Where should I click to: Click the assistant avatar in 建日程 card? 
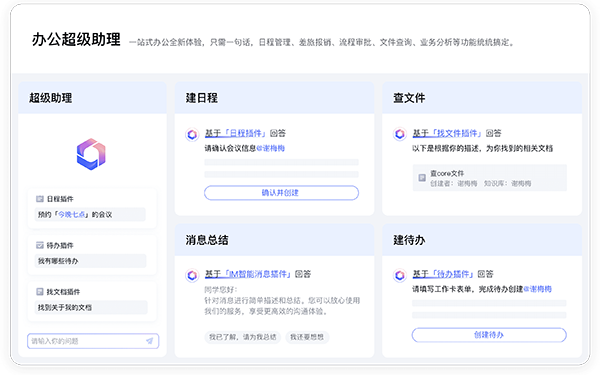point(192,134)
